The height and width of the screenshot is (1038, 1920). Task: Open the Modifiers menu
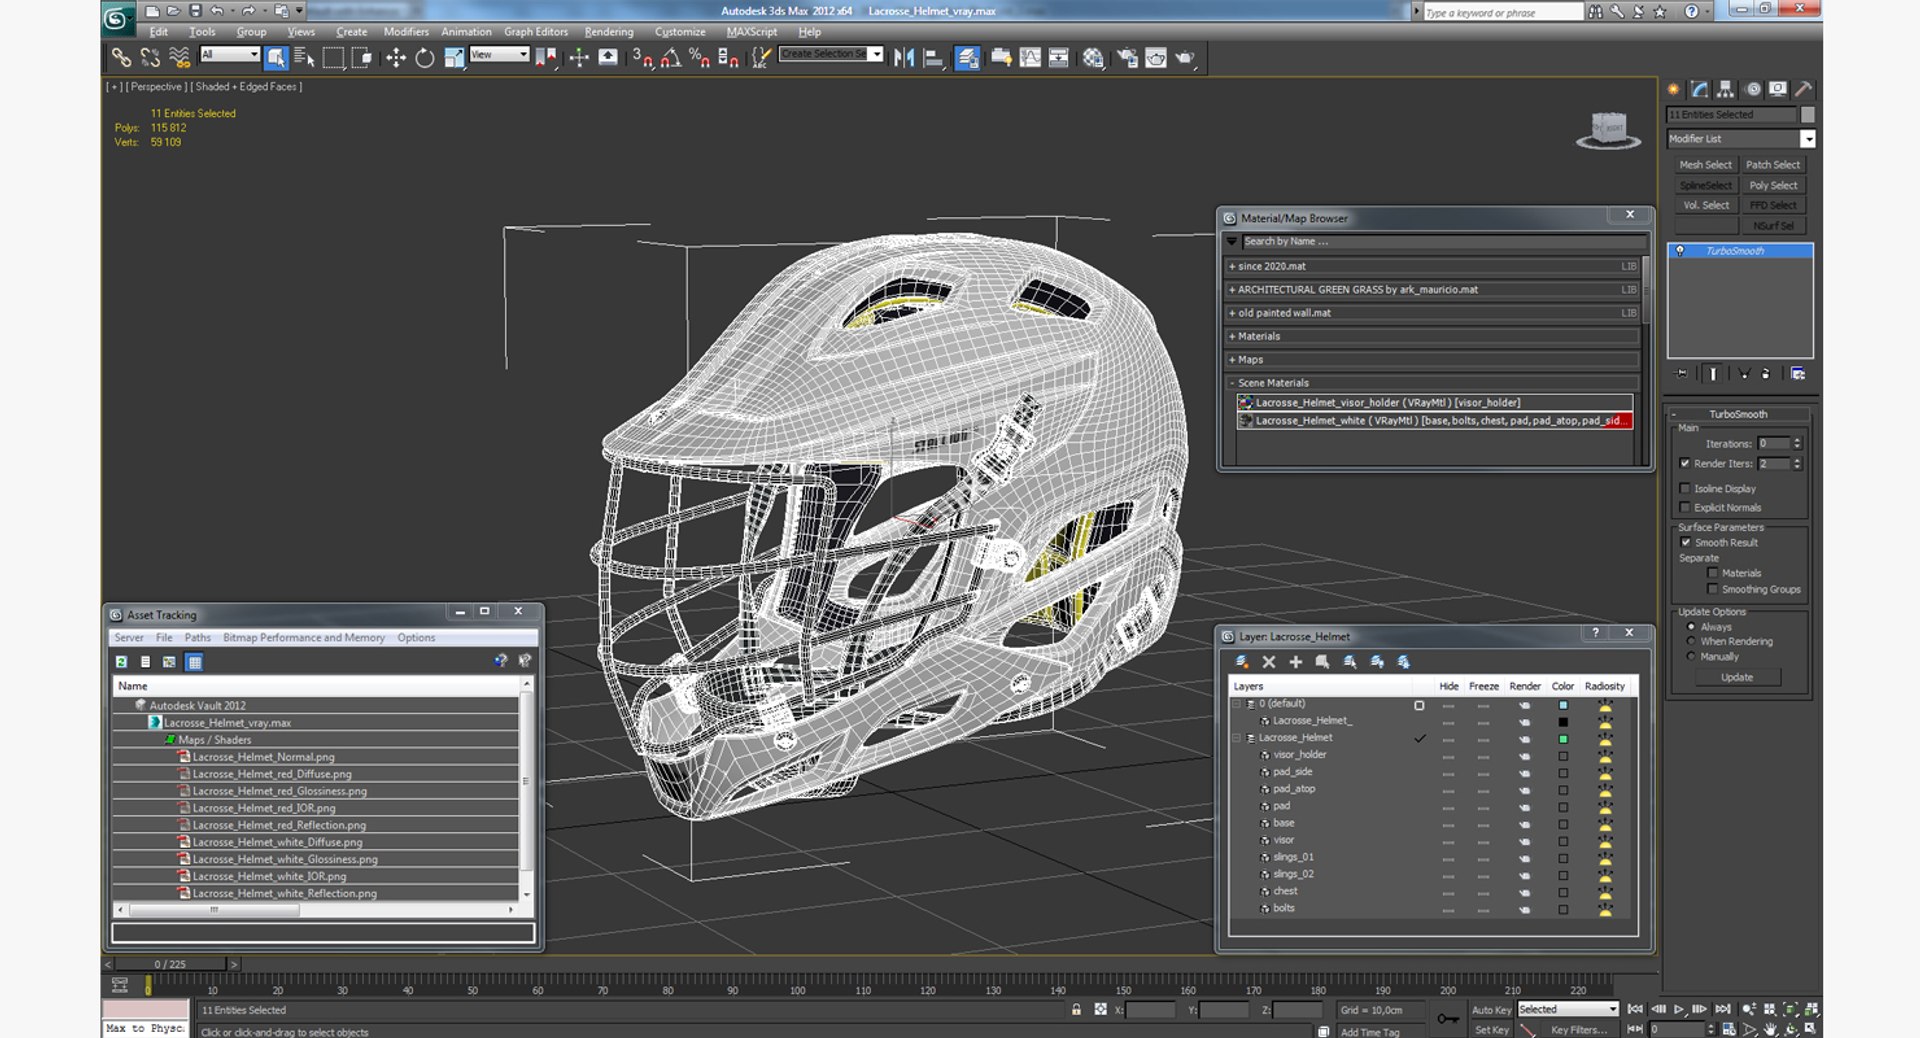tap(406, 32)
